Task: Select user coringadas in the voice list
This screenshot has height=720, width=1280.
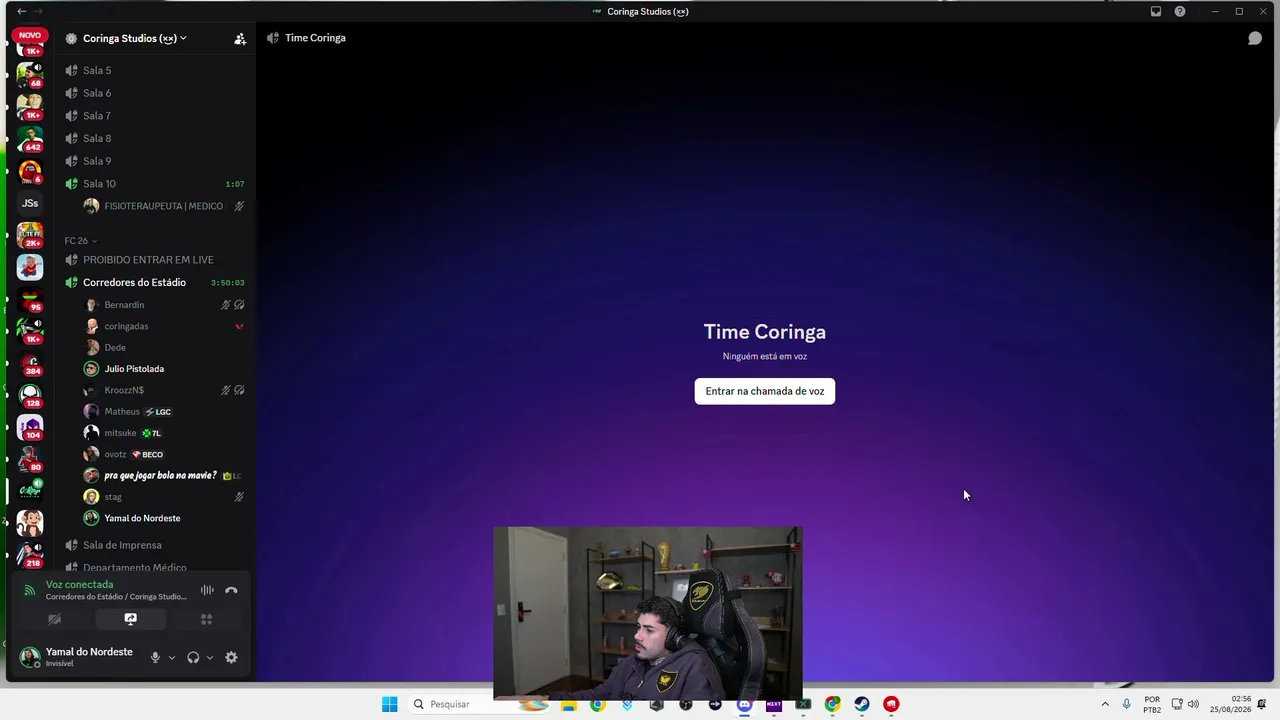Action: point(164,326)
